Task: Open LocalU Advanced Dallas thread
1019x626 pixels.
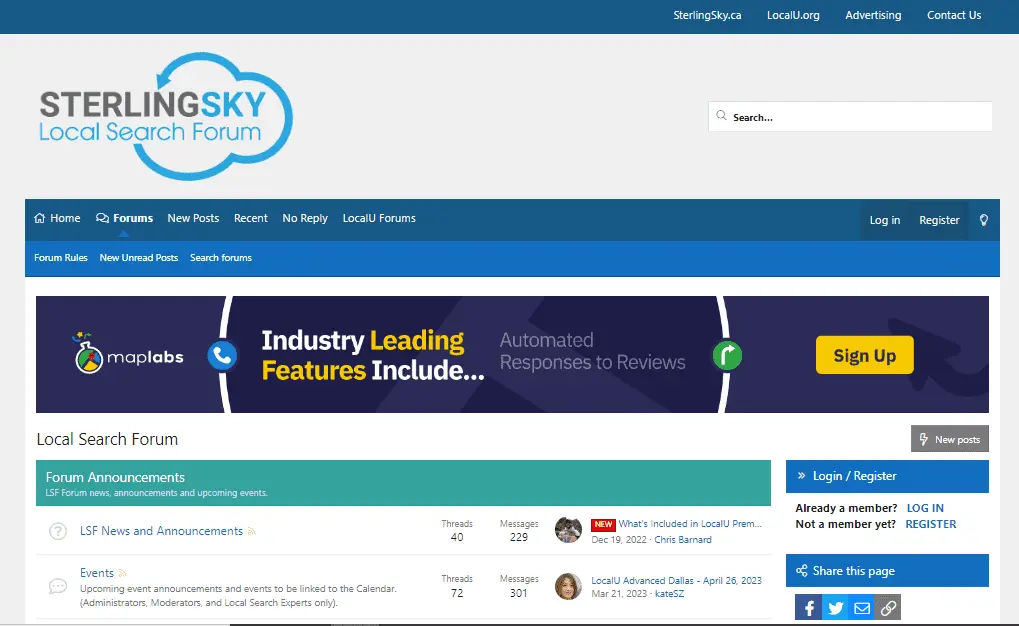Action: point(677,580)
